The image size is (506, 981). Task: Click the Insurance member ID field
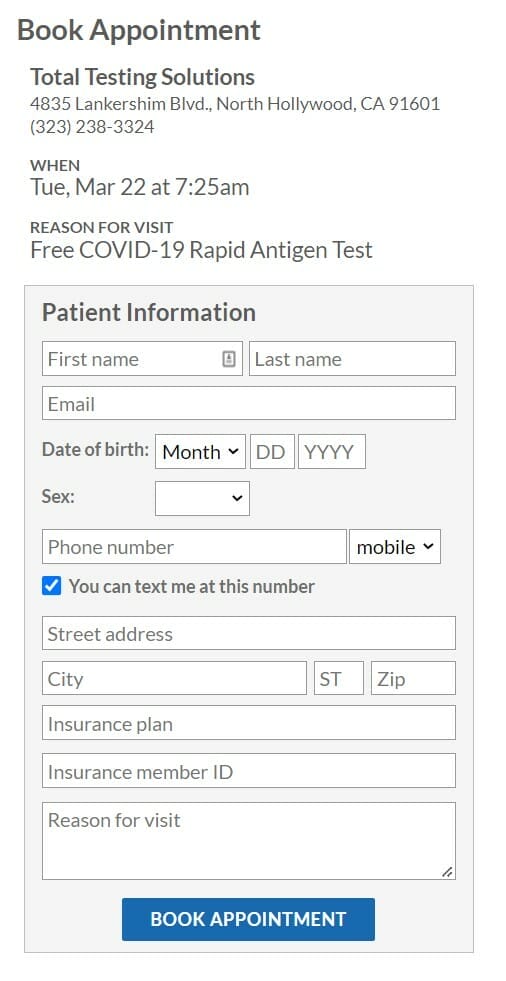pyautogui.click(x=249, y=771)
